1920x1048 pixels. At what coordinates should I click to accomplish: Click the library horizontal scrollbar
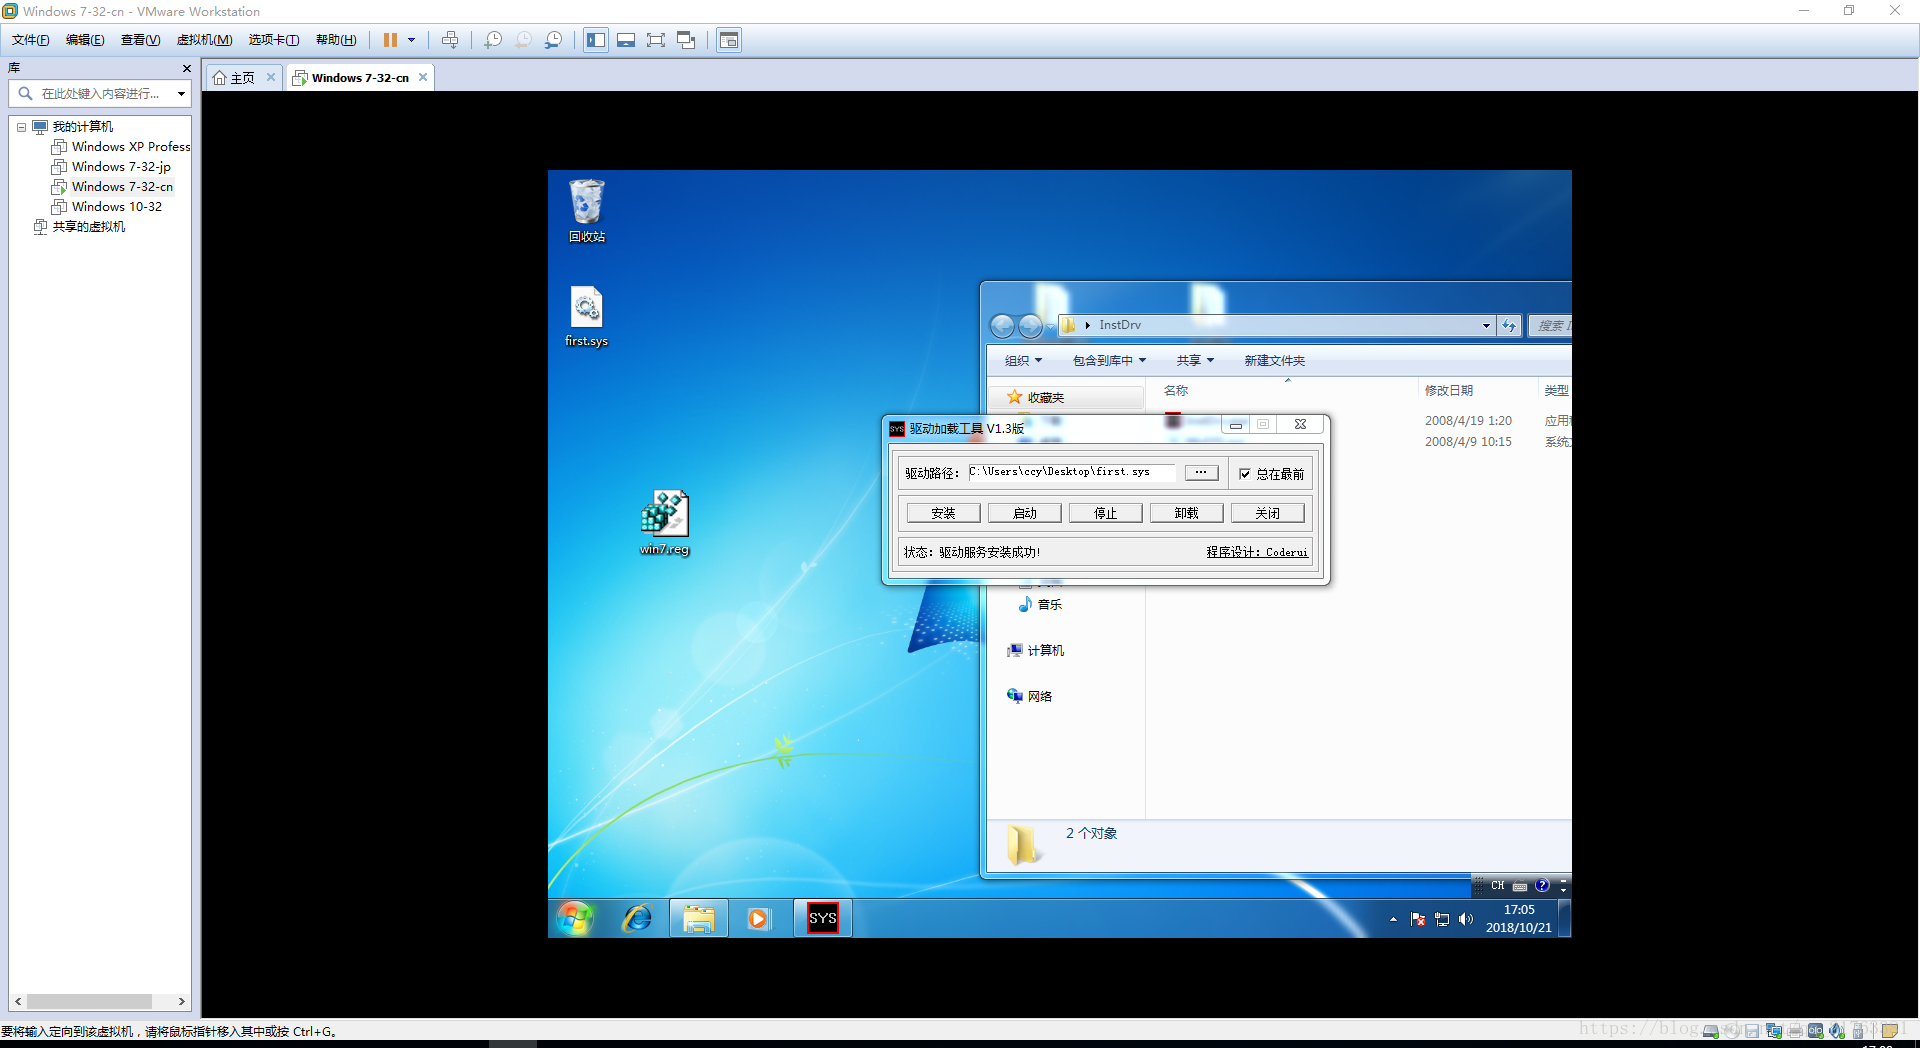click(89, 1001)
